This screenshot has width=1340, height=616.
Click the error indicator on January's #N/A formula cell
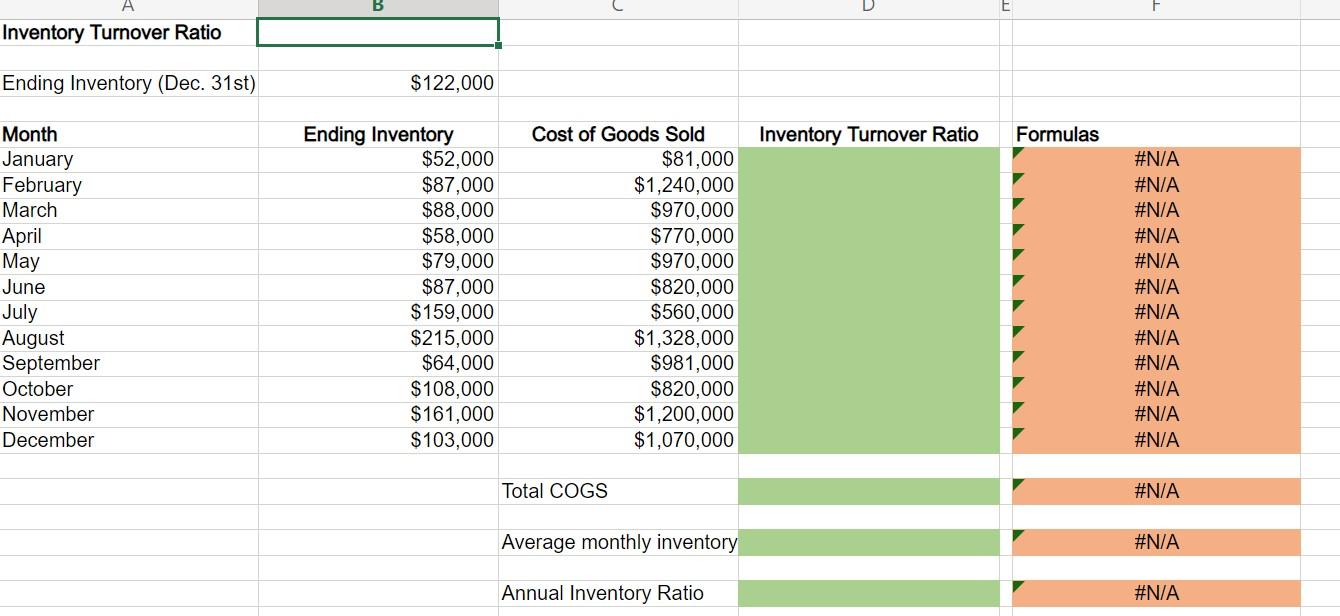click(x=1019, y=152)
